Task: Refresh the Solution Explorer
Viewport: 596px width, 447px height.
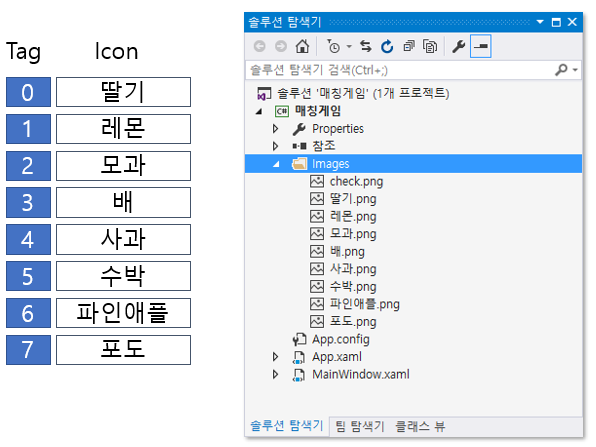Action: coord(387,46)
